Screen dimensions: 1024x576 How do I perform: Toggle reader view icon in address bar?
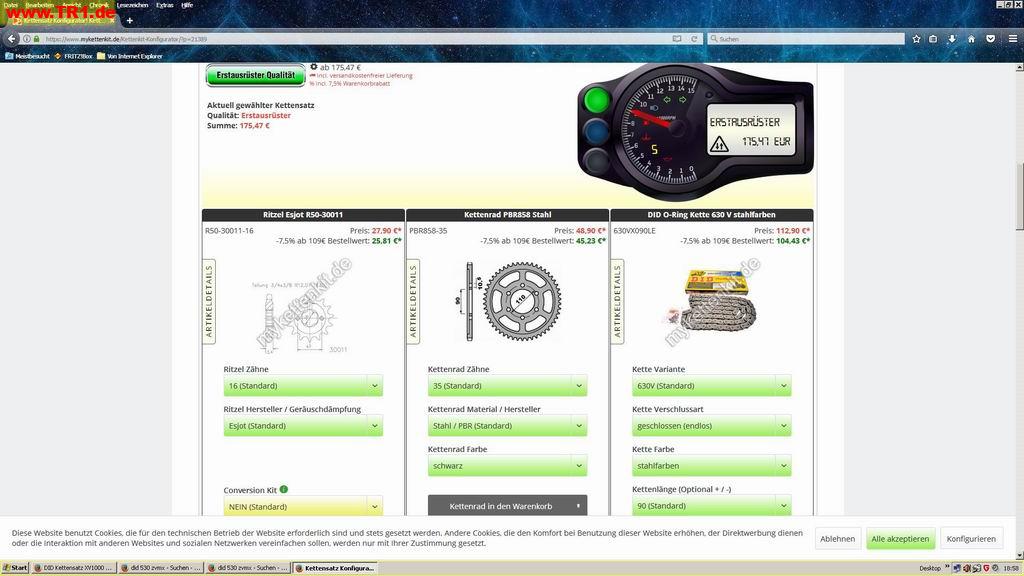coord(677,39)
